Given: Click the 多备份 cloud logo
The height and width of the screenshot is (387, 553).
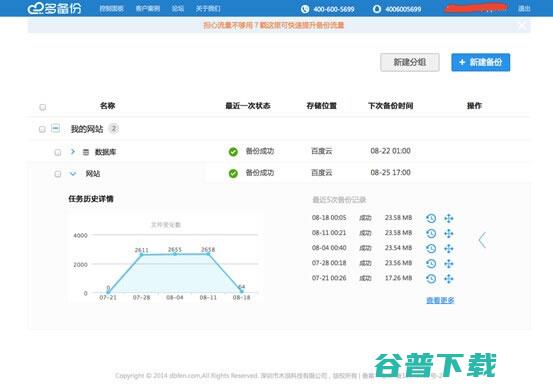Looking at the screenshot, I should (x=54, y=8).
